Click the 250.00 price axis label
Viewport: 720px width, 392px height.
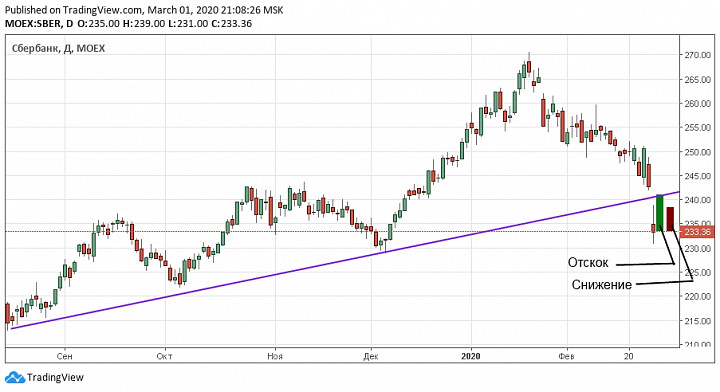pos(698,152)
